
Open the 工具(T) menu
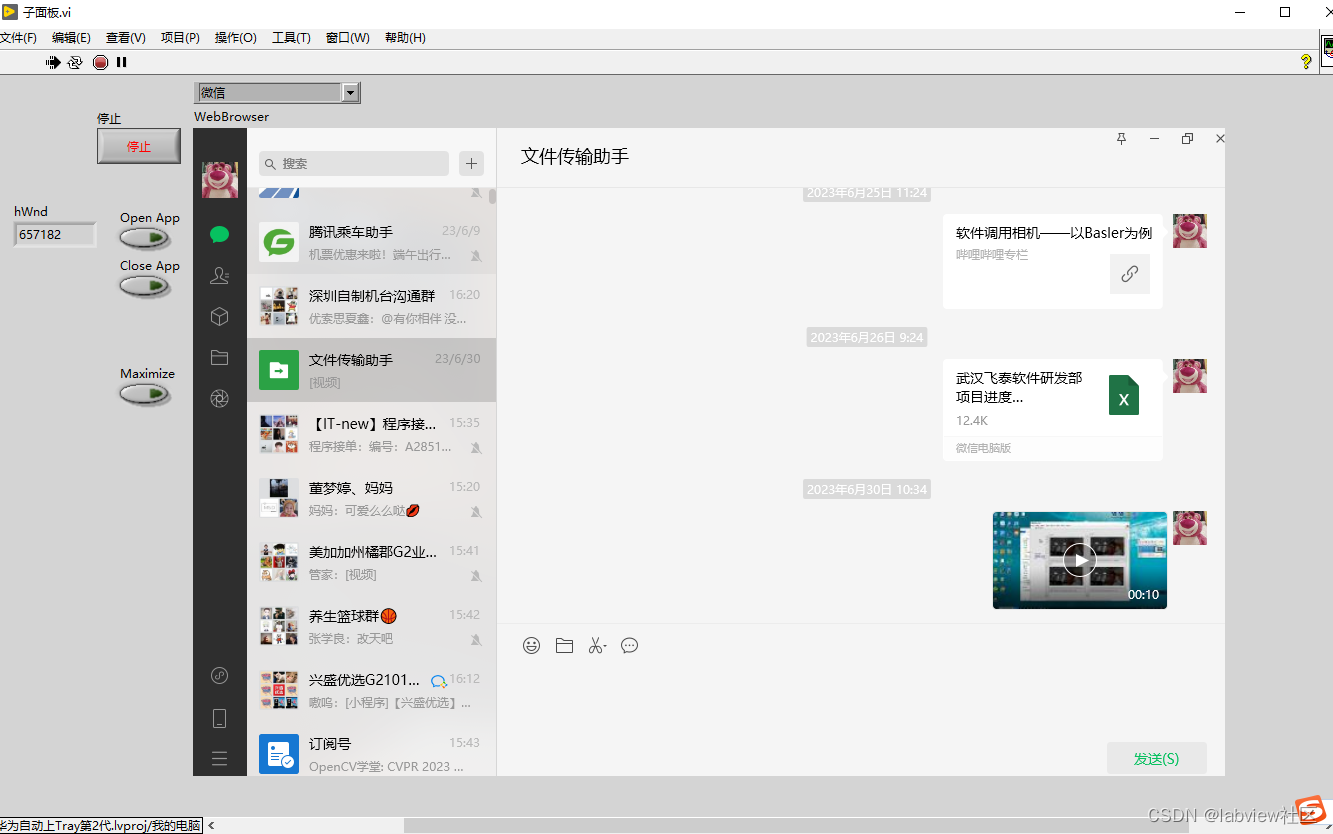290,37
